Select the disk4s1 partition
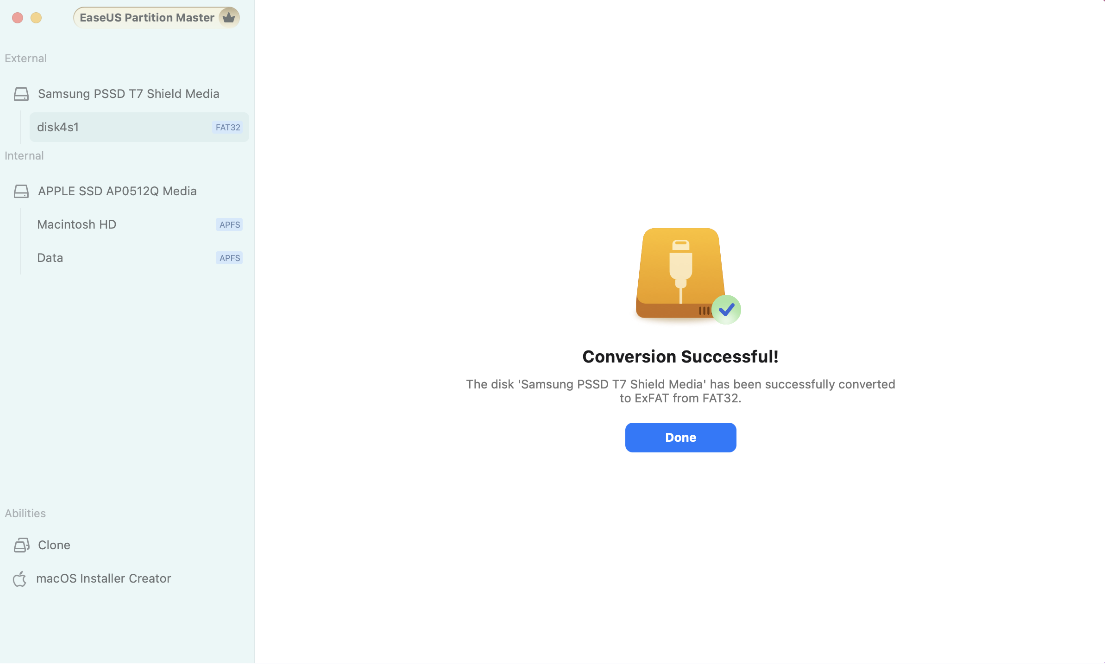The image size is (1105, 664). tap(139, 127)
